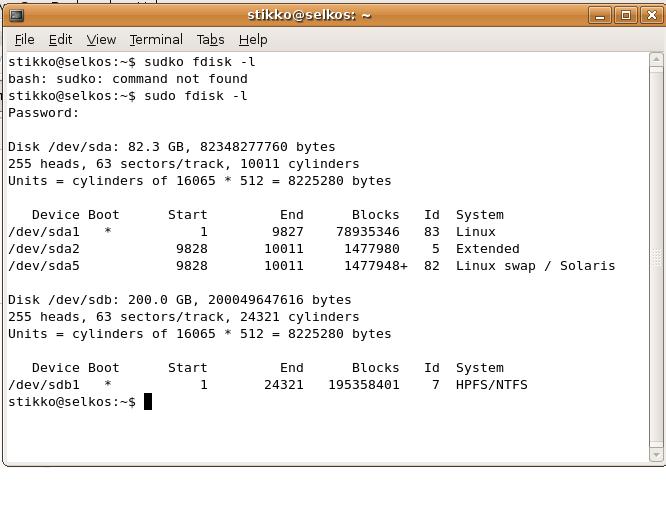The width and height of the screenshot is (666, 512).
Task: Click the blocks value 195358401
Action: click(364, 385)
